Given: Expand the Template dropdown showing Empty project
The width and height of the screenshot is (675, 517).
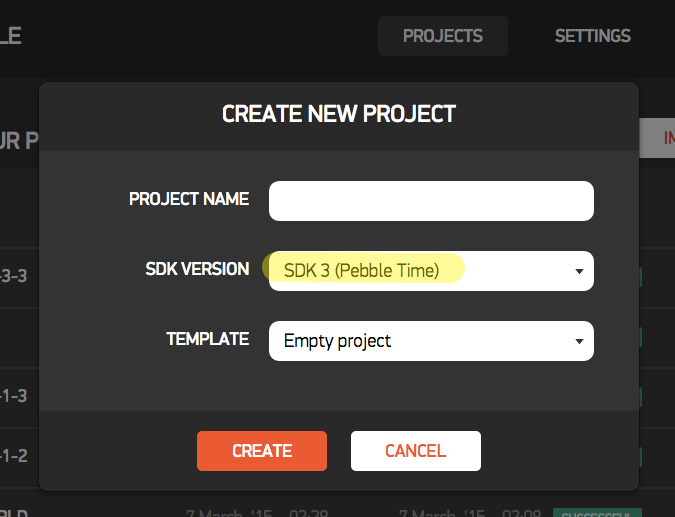Looking at the screenshot, I should [x=431, y=341].
